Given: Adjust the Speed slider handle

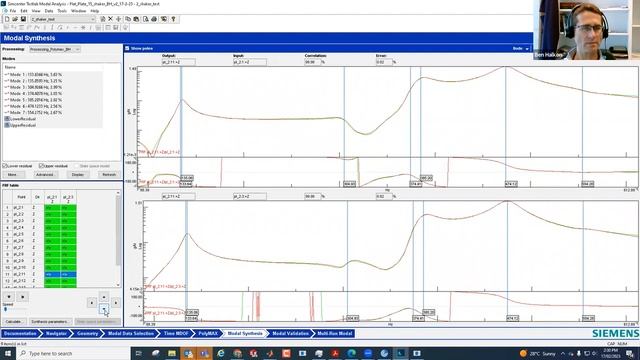Looking at the screenshot, I should 5,309.
